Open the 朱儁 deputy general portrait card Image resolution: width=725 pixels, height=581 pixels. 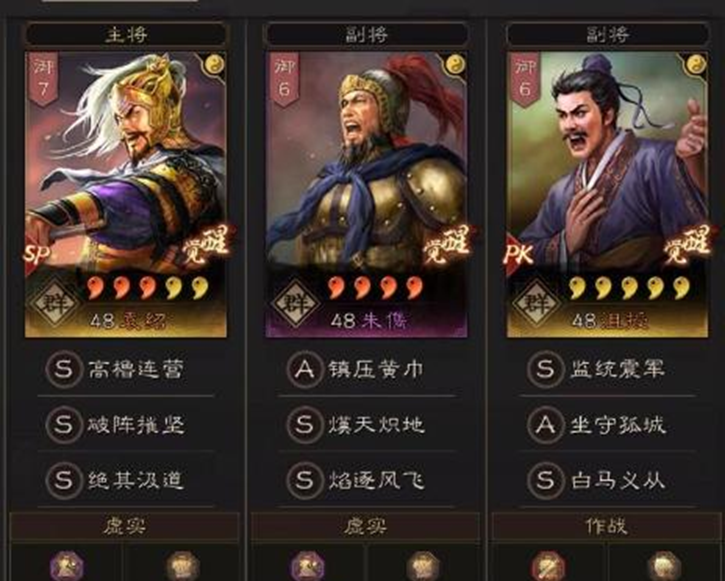366,194
